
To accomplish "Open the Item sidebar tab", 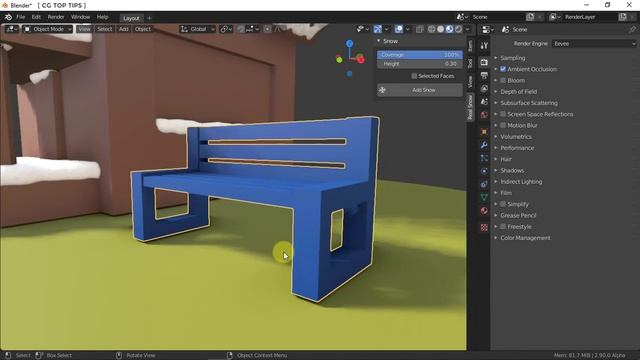I will (x=470, y=45).
